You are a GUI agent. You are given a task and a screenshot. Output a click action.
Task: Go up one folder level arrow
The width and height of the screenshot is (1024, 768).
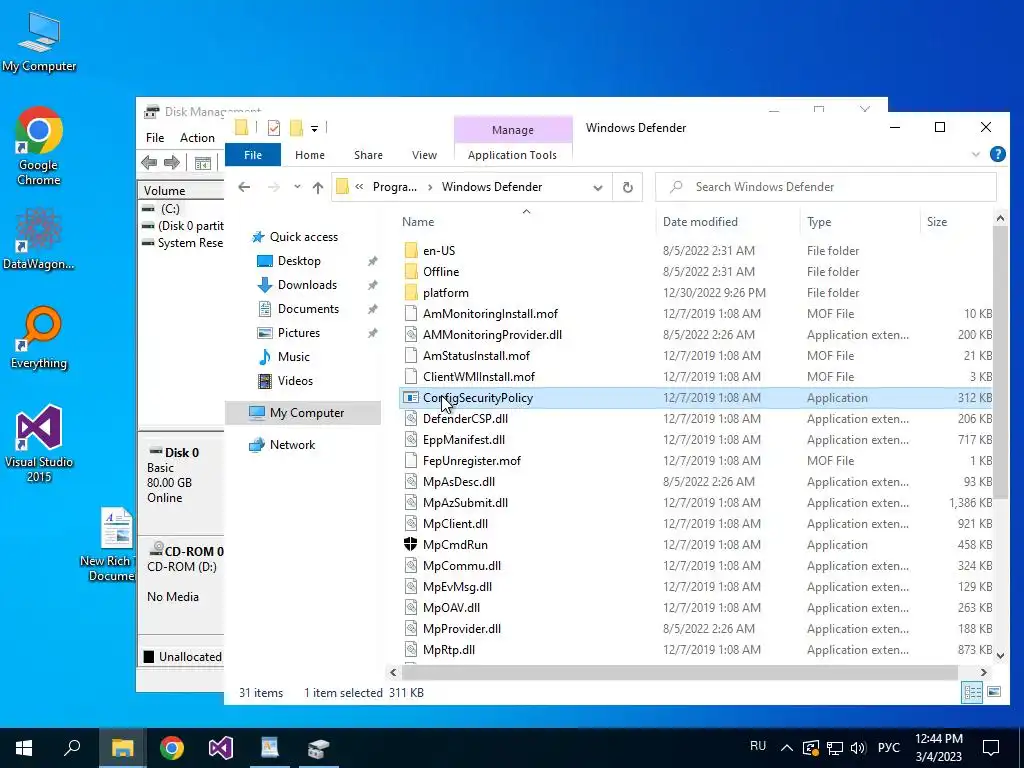pyautogui.click(x=318, y=187)
